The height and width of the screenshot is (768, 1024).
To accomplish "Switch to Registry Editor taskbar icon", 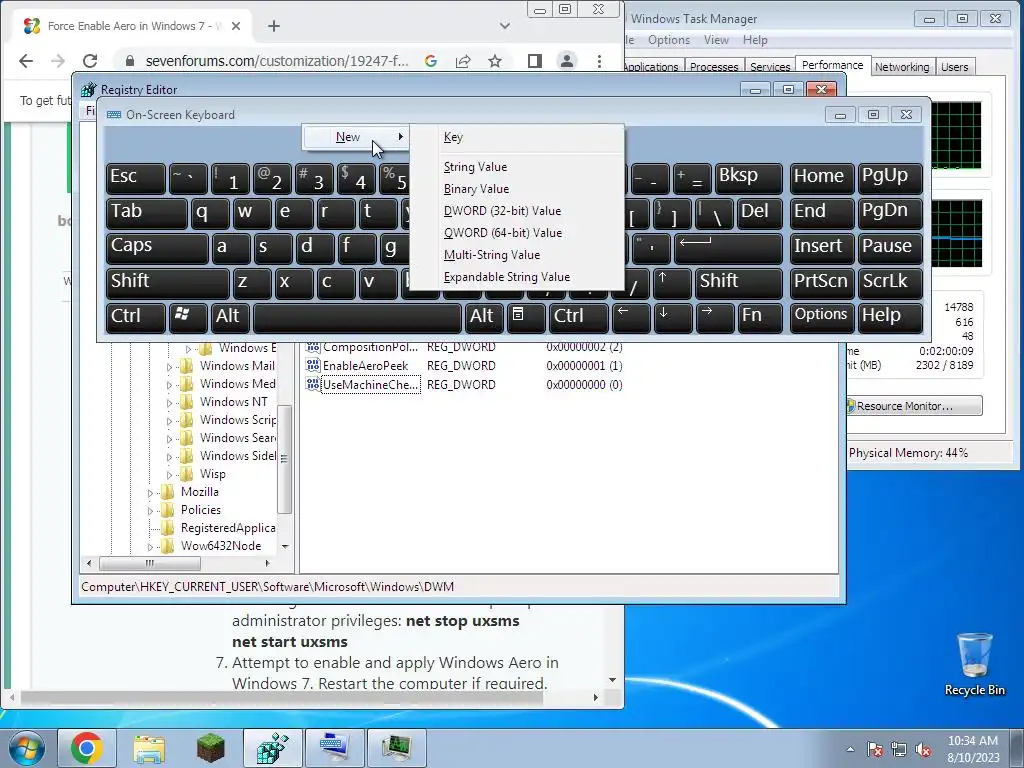I will coord(272,748).
